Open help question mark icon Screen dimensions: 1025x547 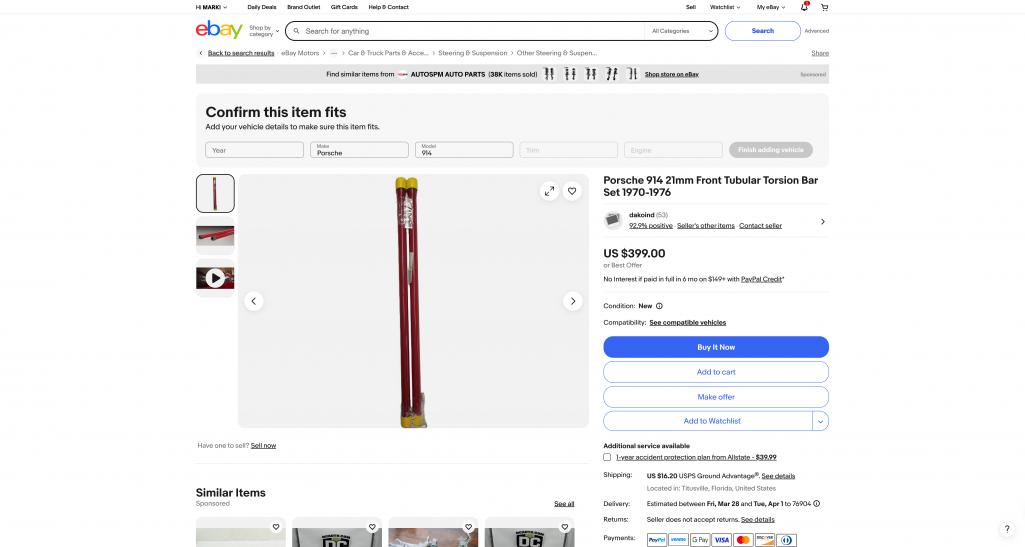click(x=1007, y=529)
